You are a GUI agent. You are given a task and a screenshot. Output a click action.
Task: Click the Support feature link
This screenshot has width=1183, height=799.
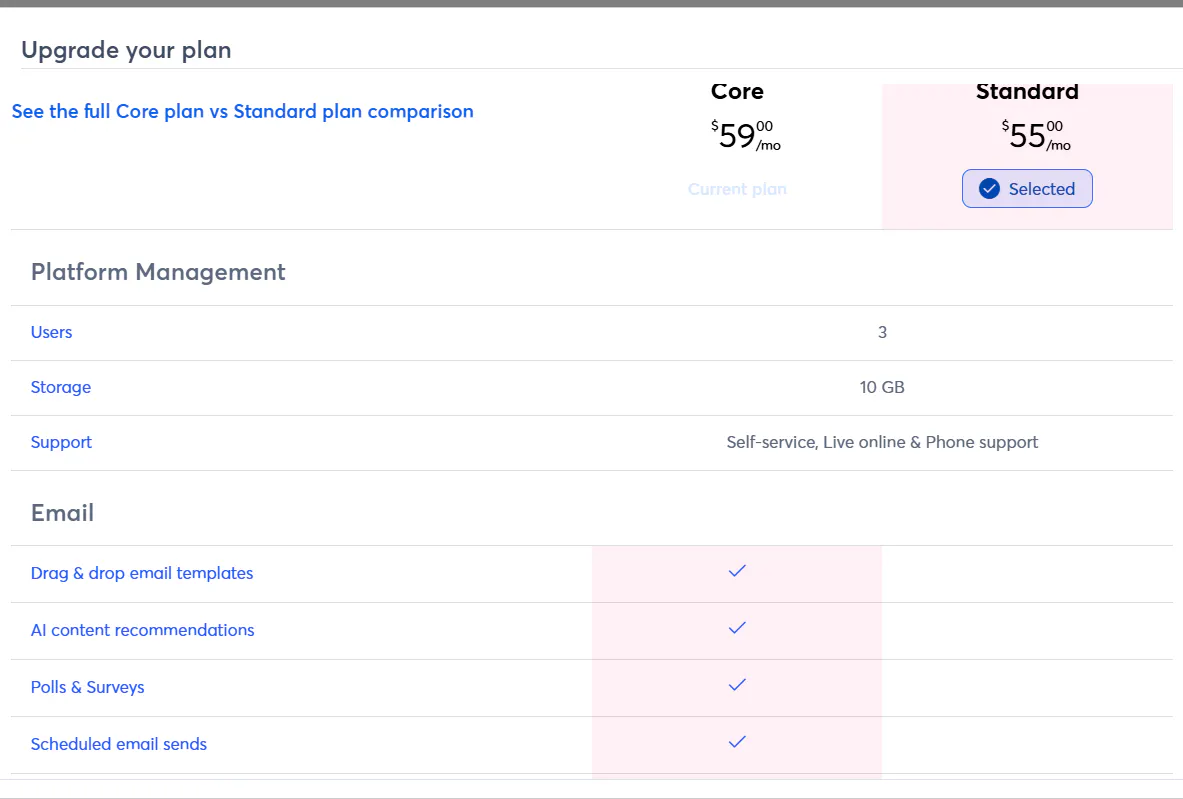tap(61, 442)
